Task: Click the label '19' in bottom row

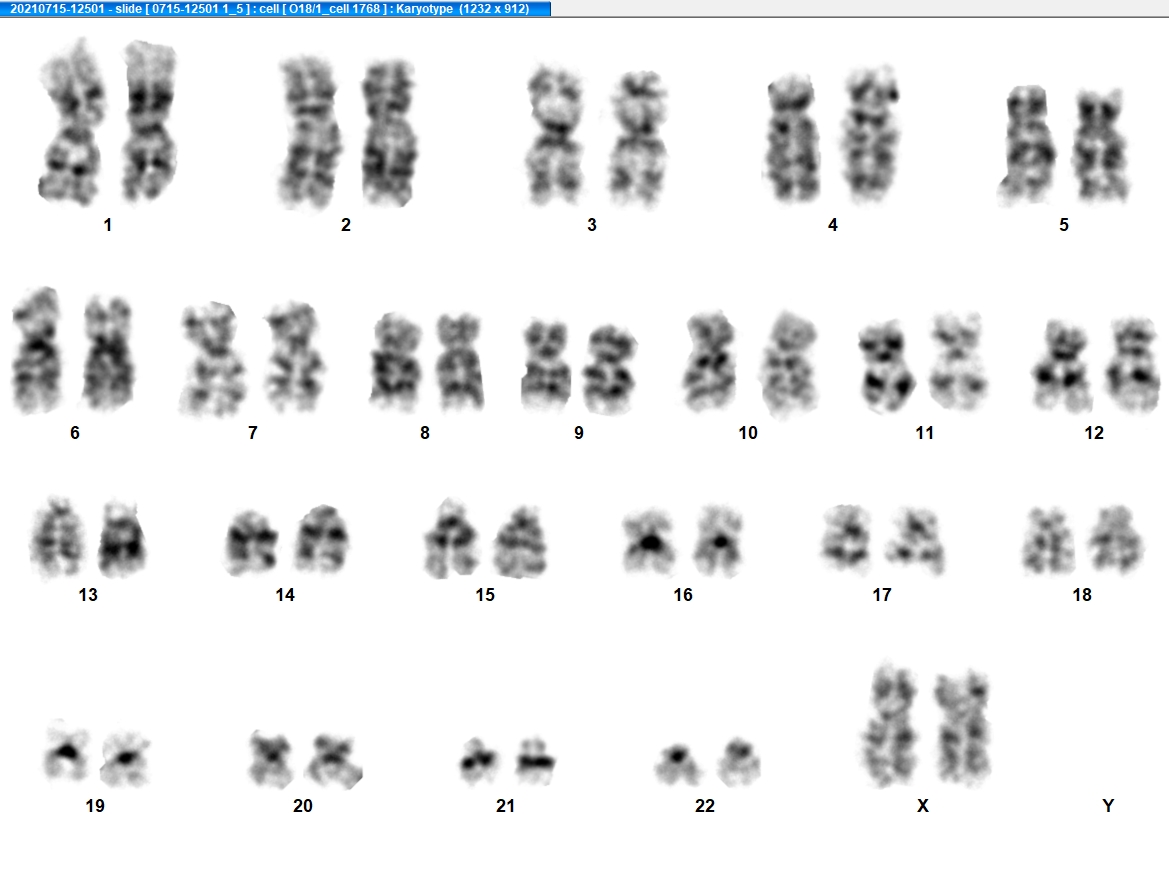Action: coord(95,805)
